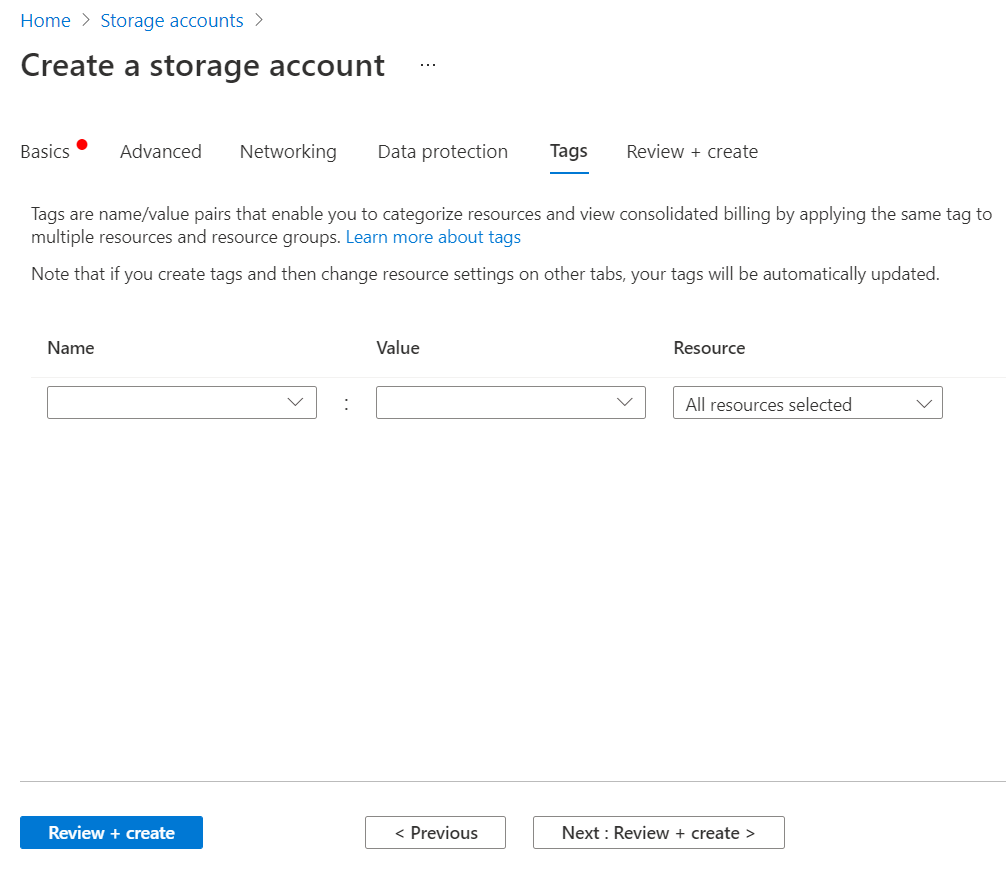The width and height of the screenshot is (1006, 876).
Task: Go to the Data protection tab
Action: 443,152
